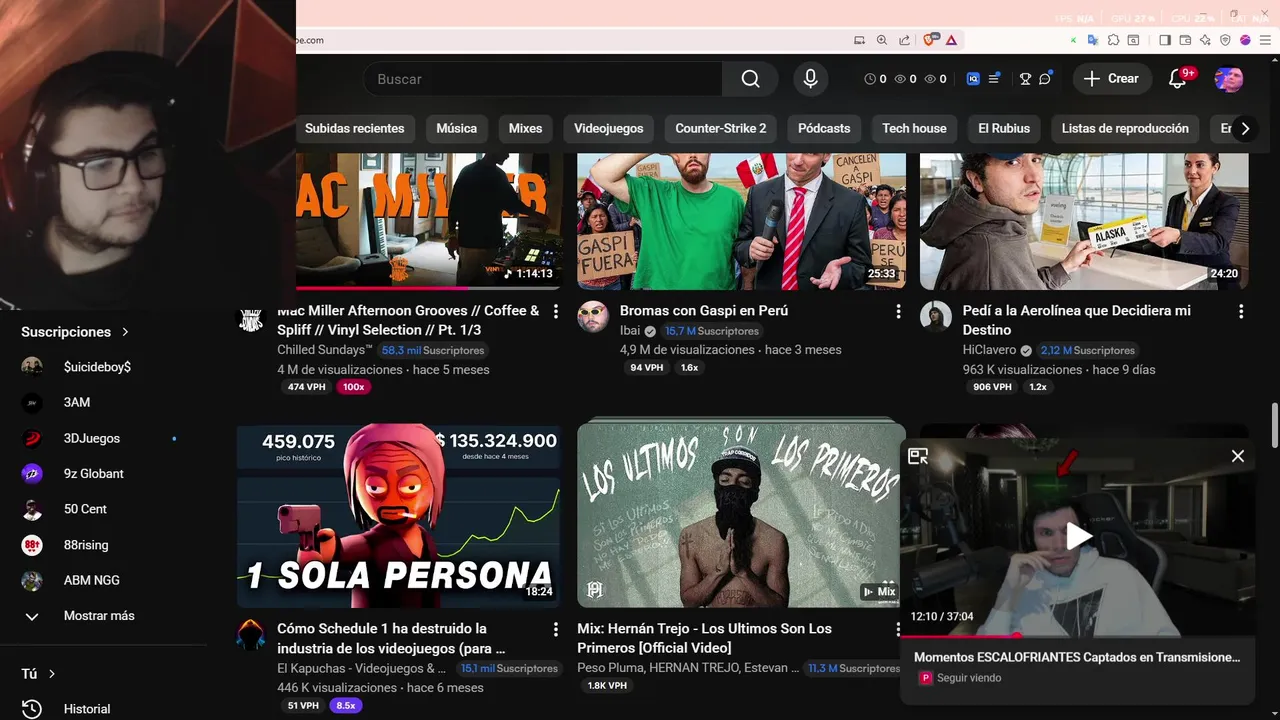Open options menu for Cómo Schedule 1 video

coord(556,630)
